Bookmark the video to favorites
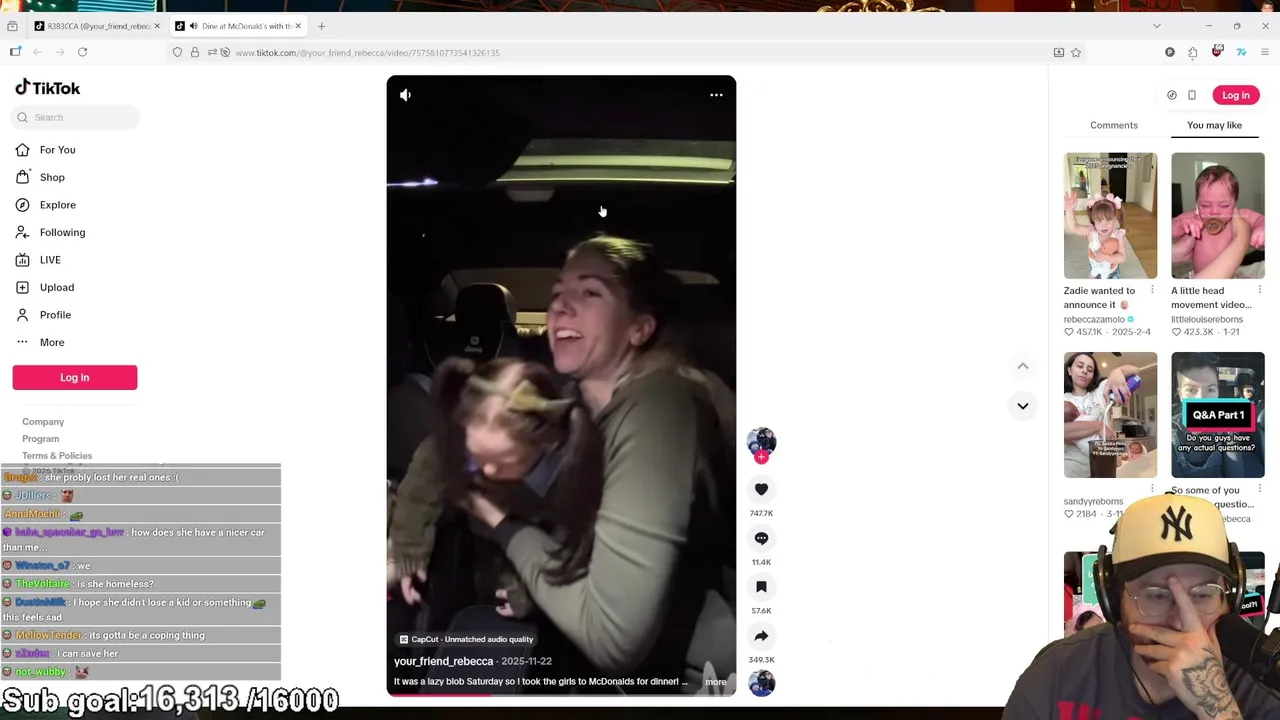Viewport: 1280px width, 720px height. 761,587
